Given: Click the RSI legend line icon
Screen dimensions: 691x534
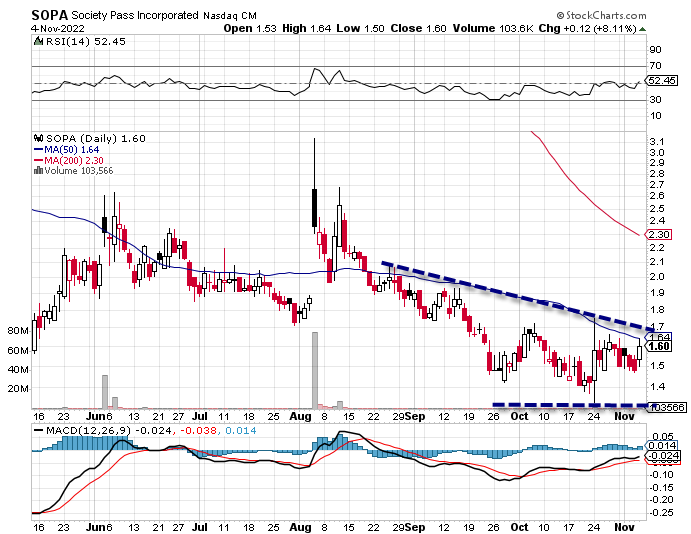Looking at the screenshot, I should (39, 41).
